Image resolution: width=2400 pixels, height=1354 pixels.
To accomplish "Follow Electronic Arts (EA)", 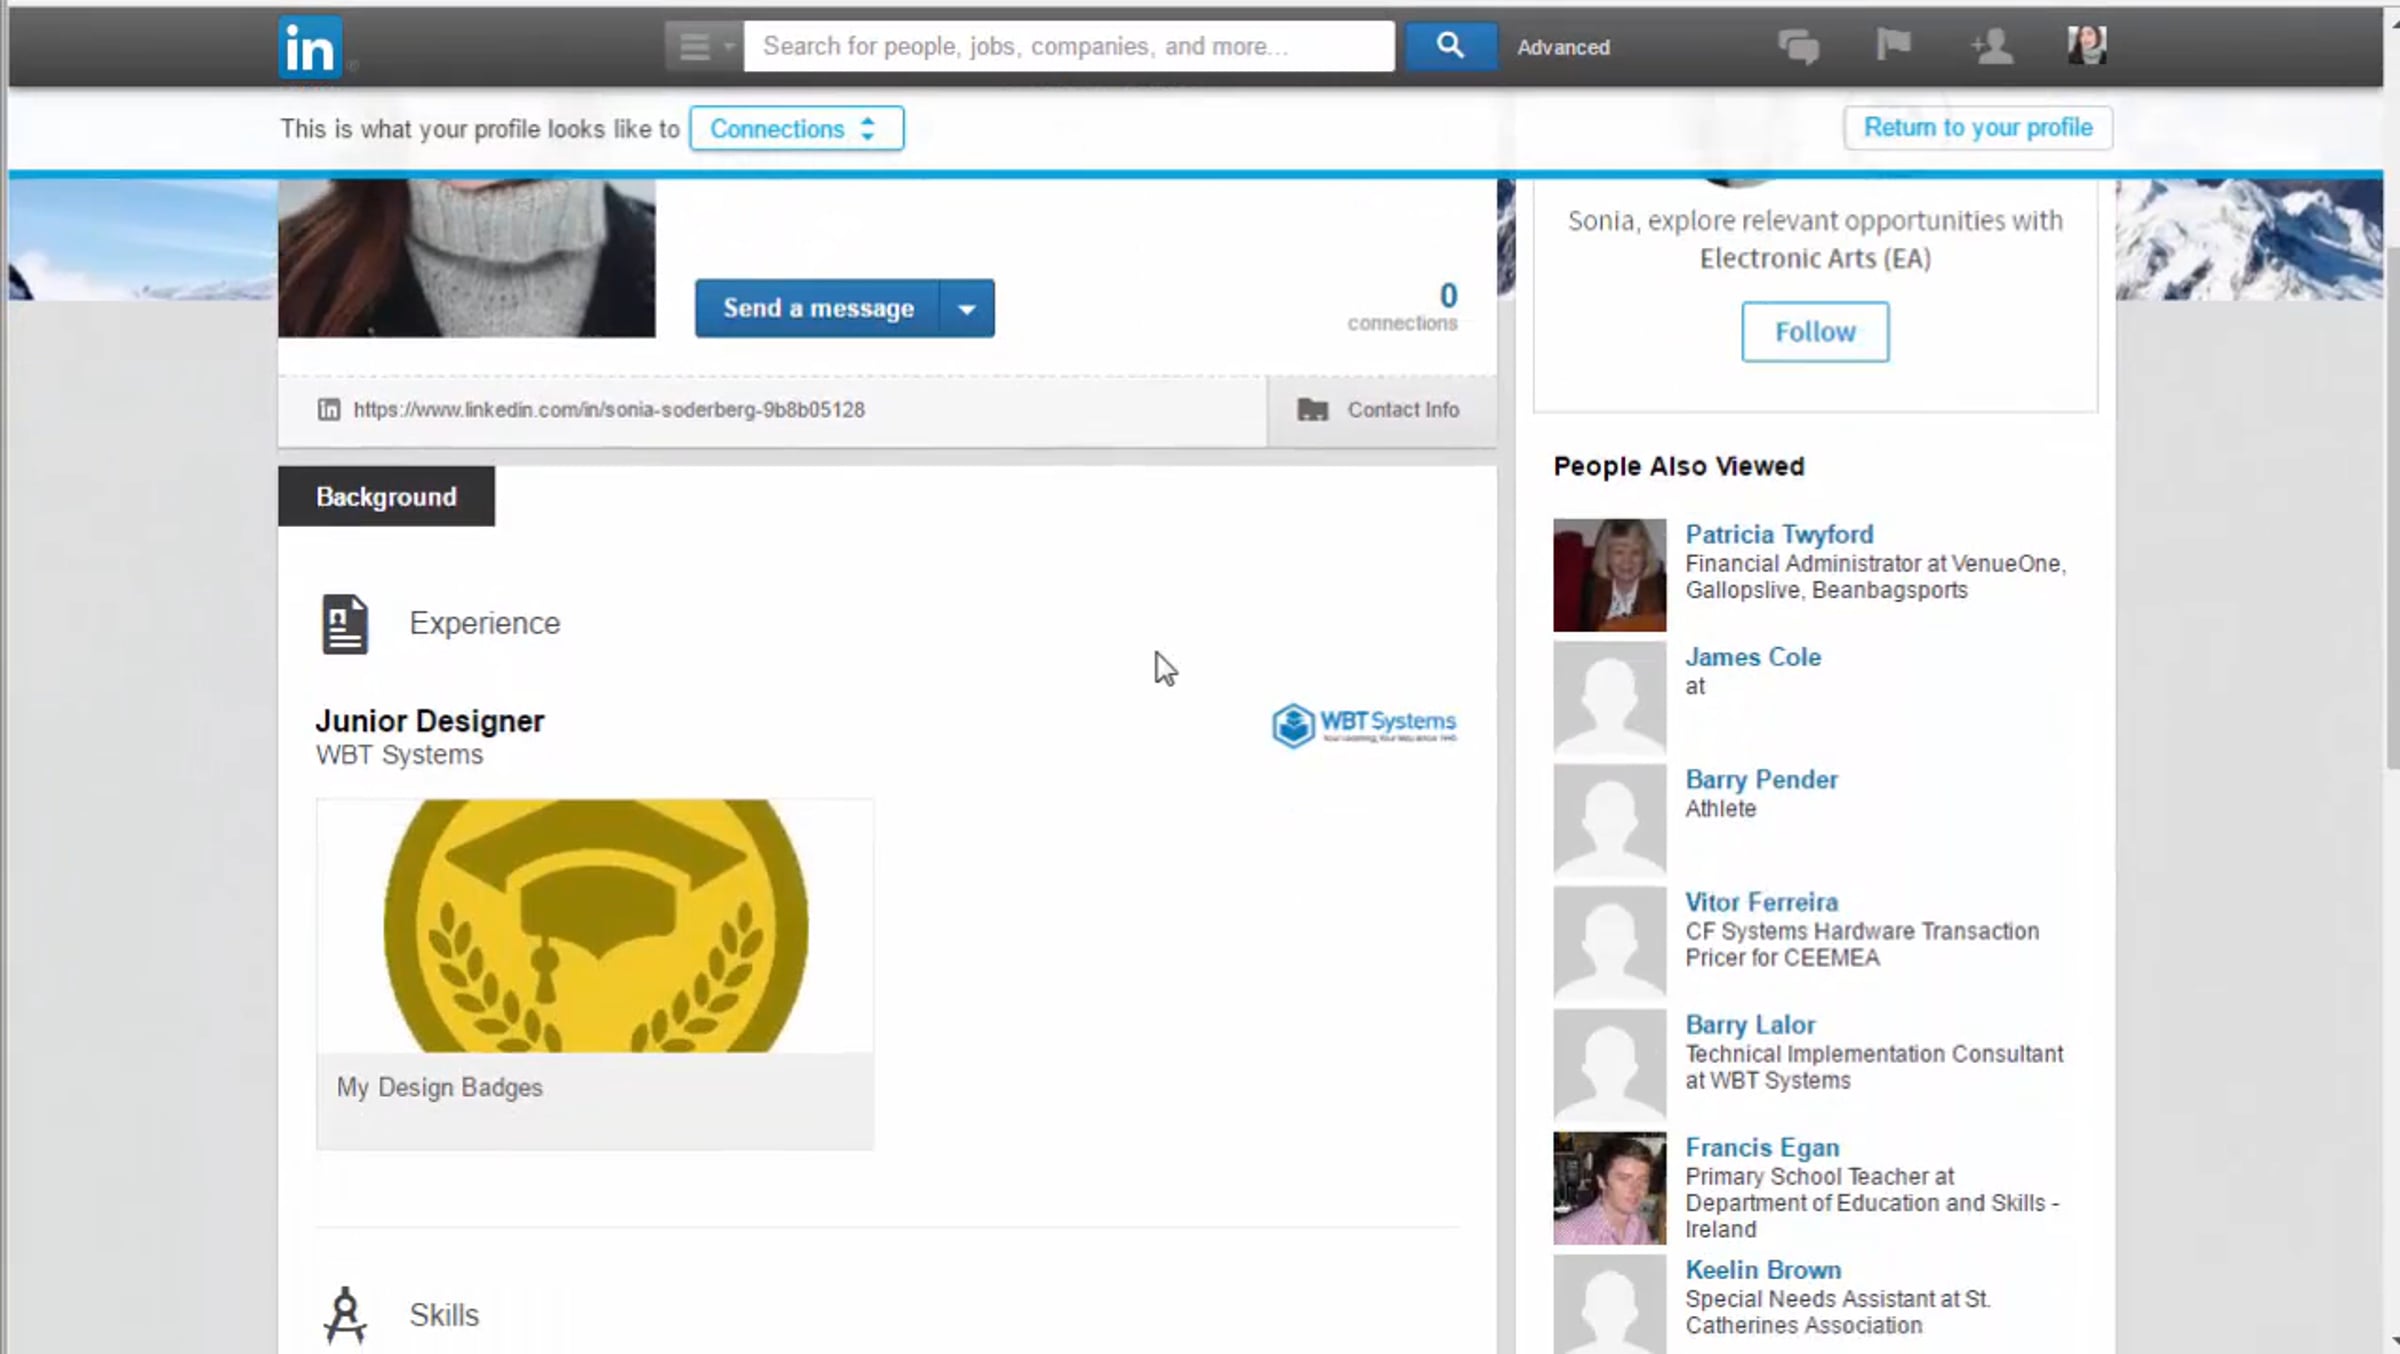I will click(1814, 332).
